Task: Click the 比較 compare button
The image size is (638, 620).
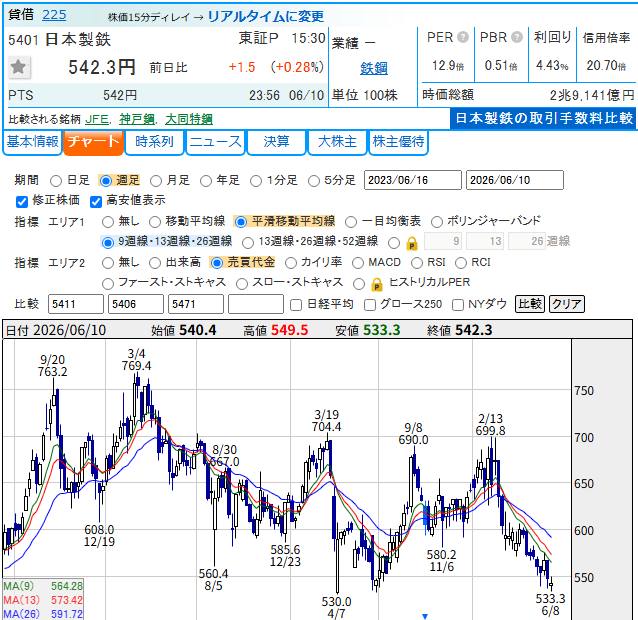Action: pos(530,304)
